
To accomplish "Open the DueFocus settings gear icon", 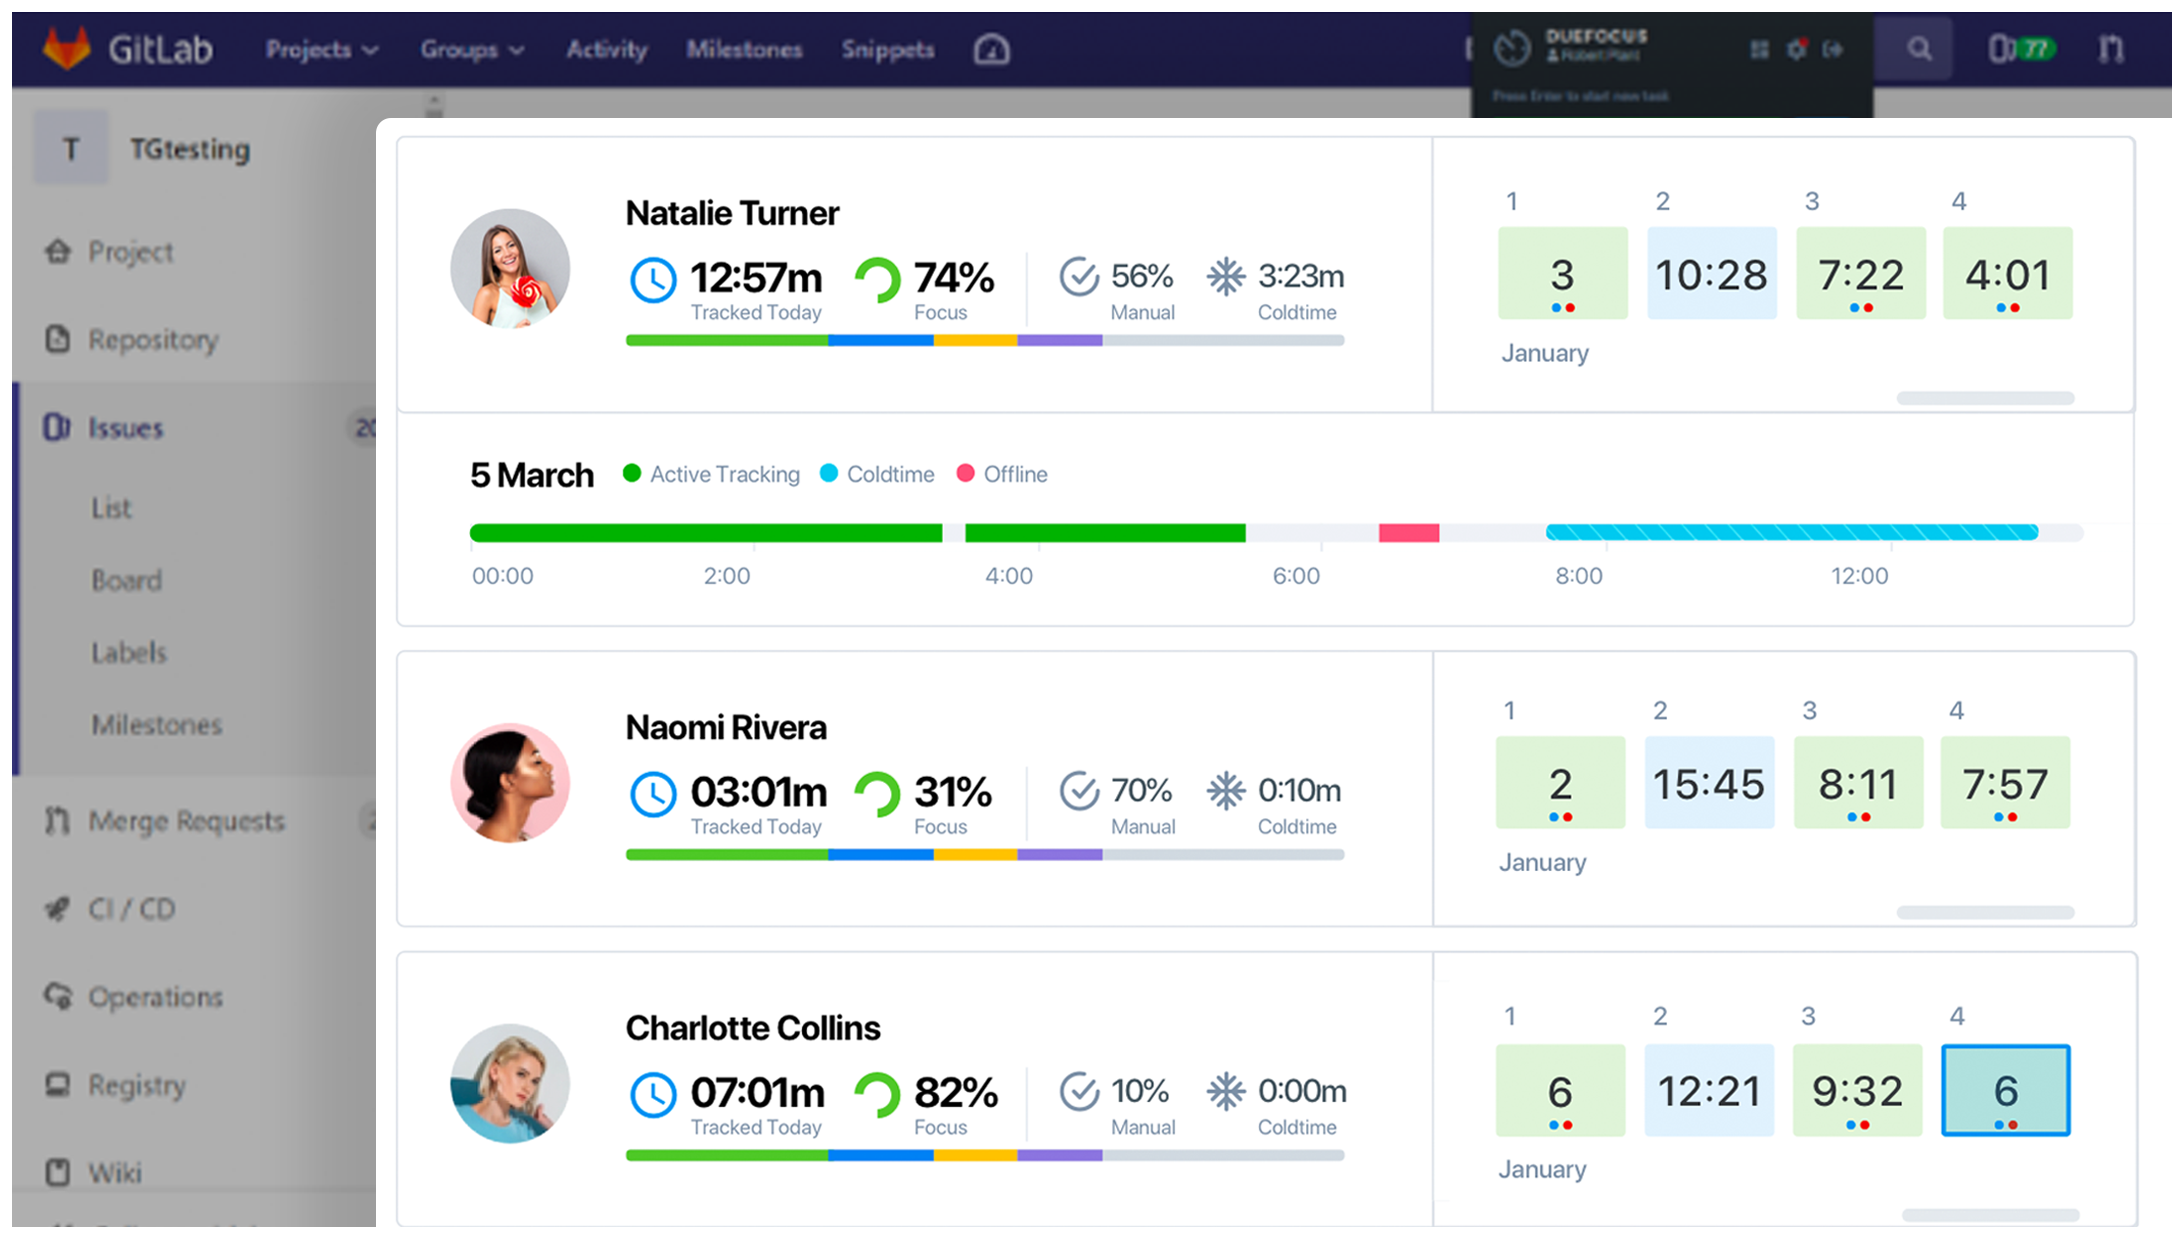I will (1797, 49).
